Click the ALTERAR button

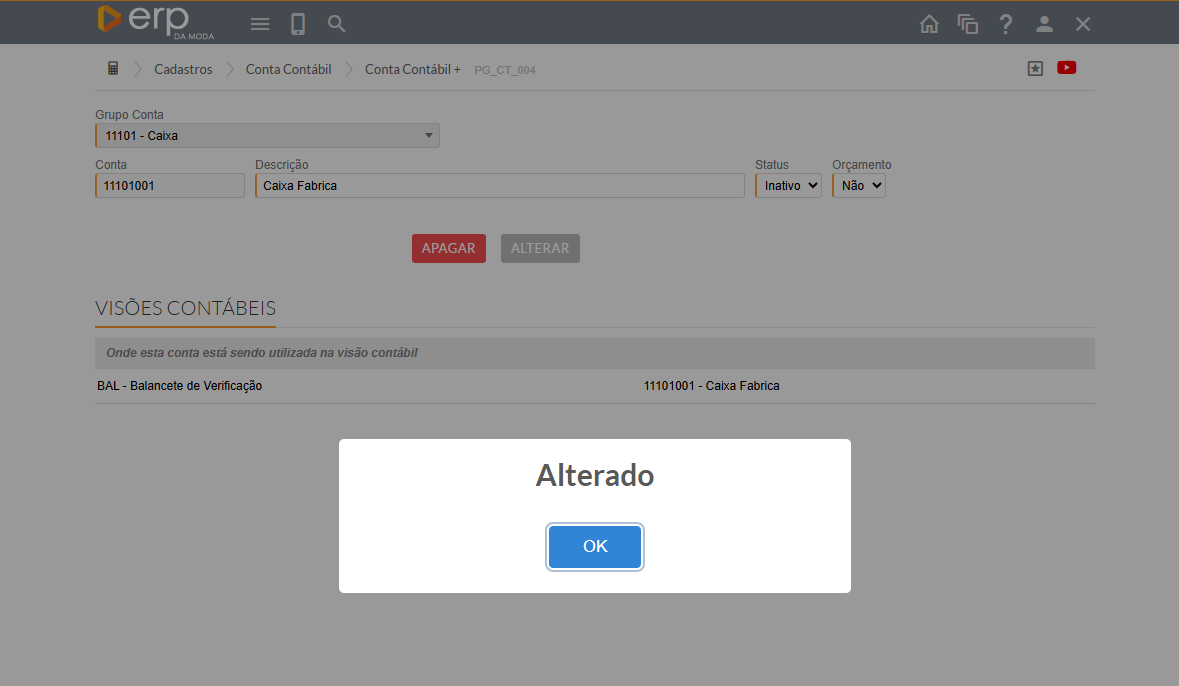point(540,248)
